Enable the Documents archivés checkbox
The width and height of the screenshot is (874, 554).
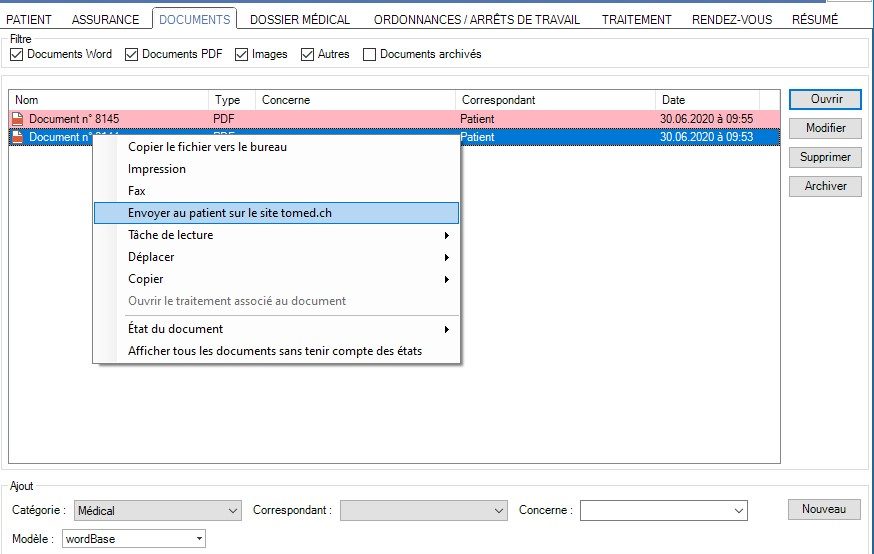pyautogui.click(x=370, y=54)
